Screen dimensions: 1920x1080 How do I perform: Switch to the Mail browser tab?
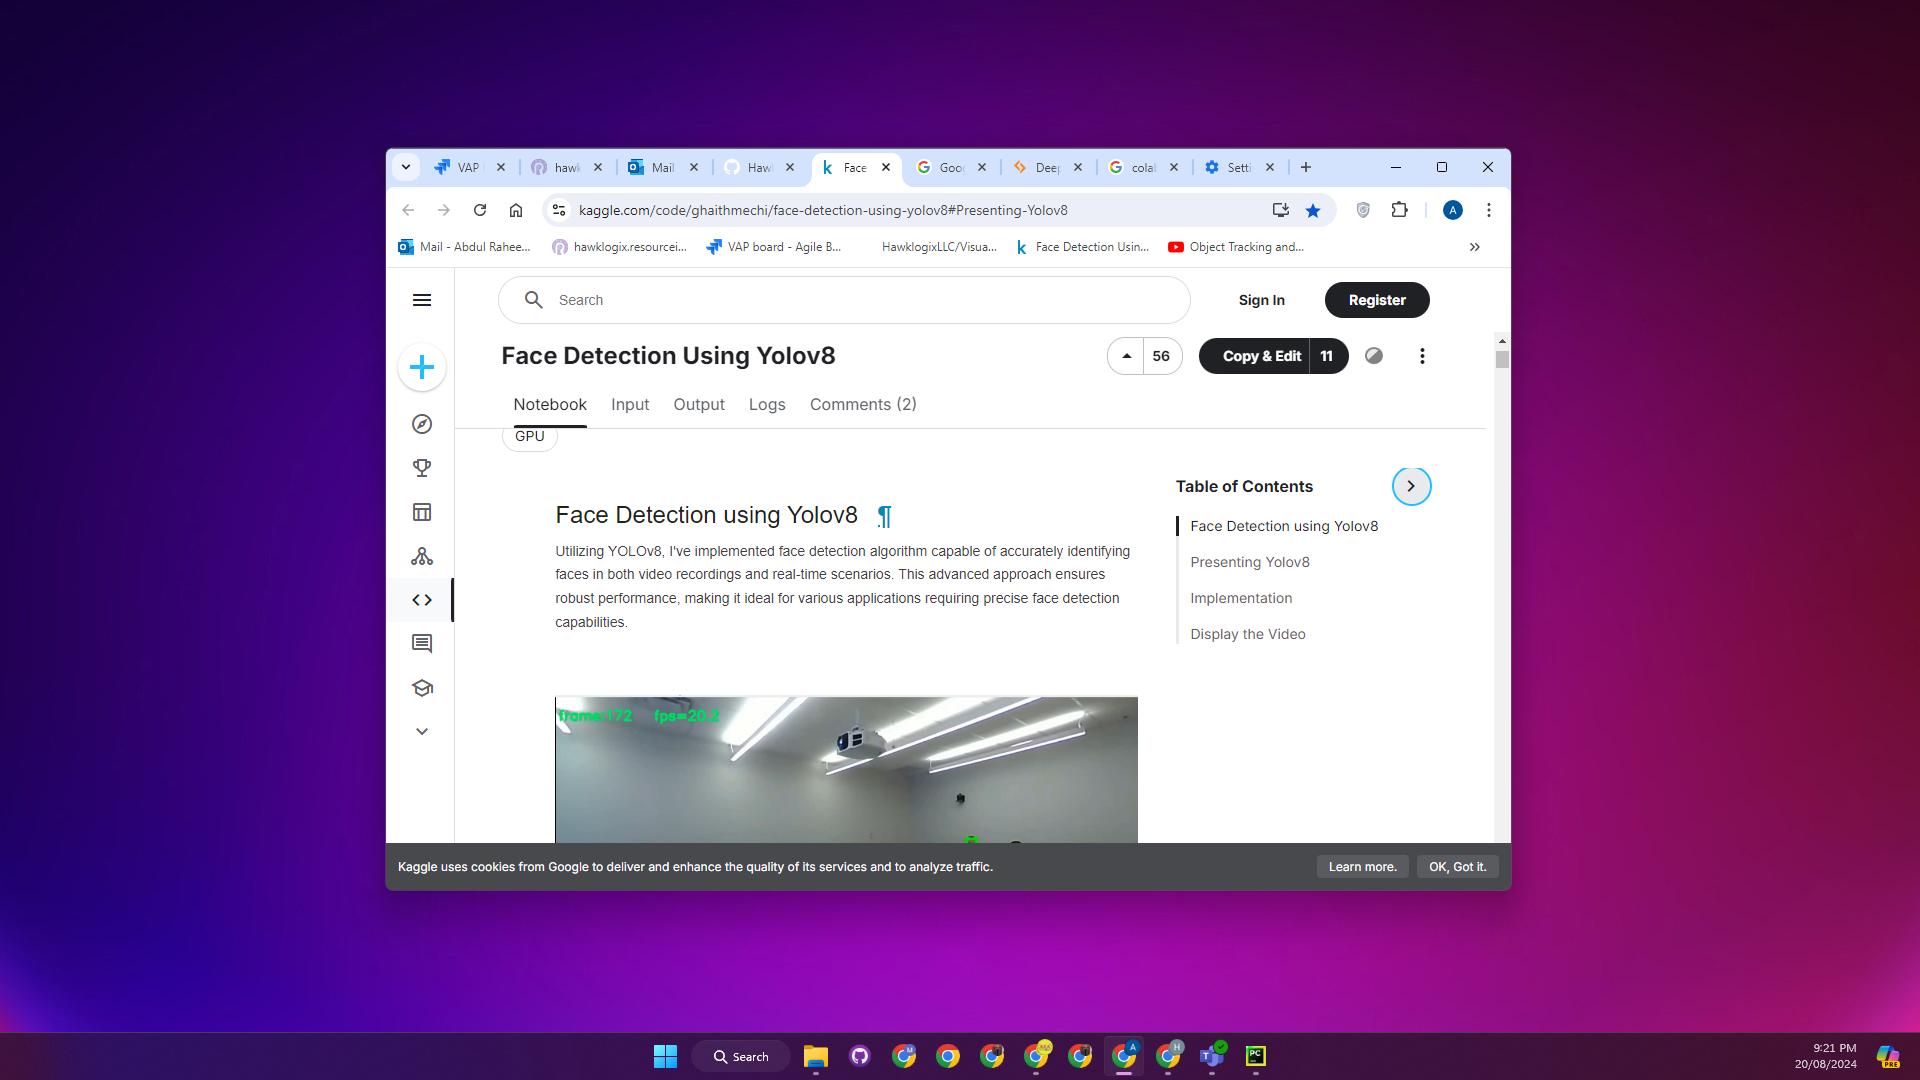pos(662,167)
